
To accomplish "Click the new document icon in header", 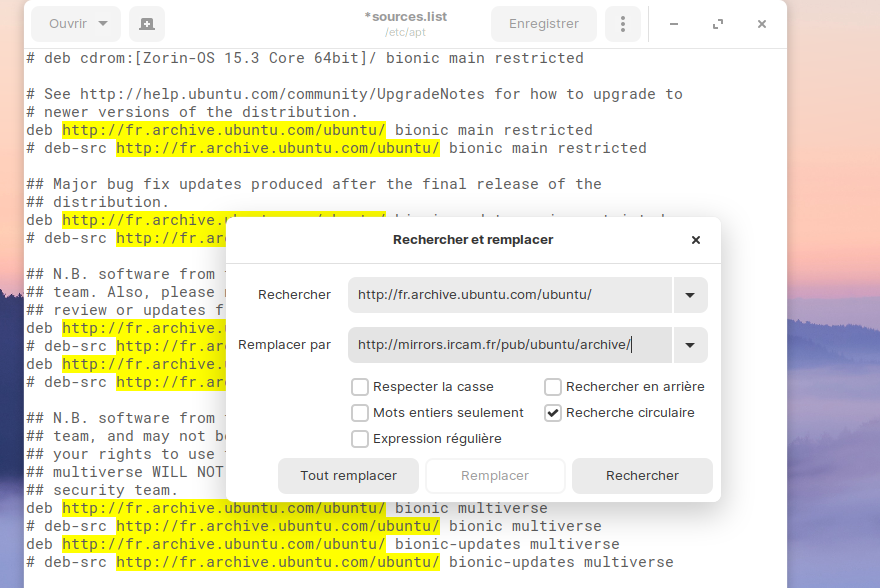I will 147,24.
